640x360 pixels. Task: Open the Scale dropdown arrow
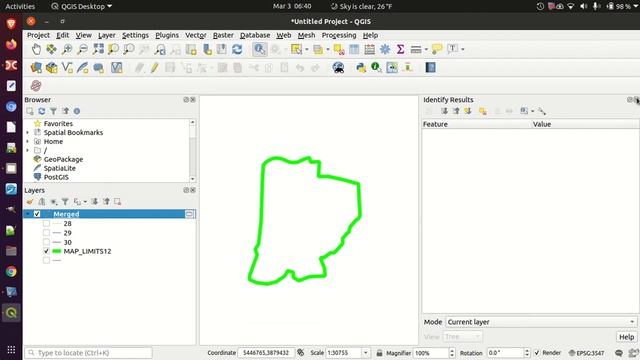pos(366,353)
